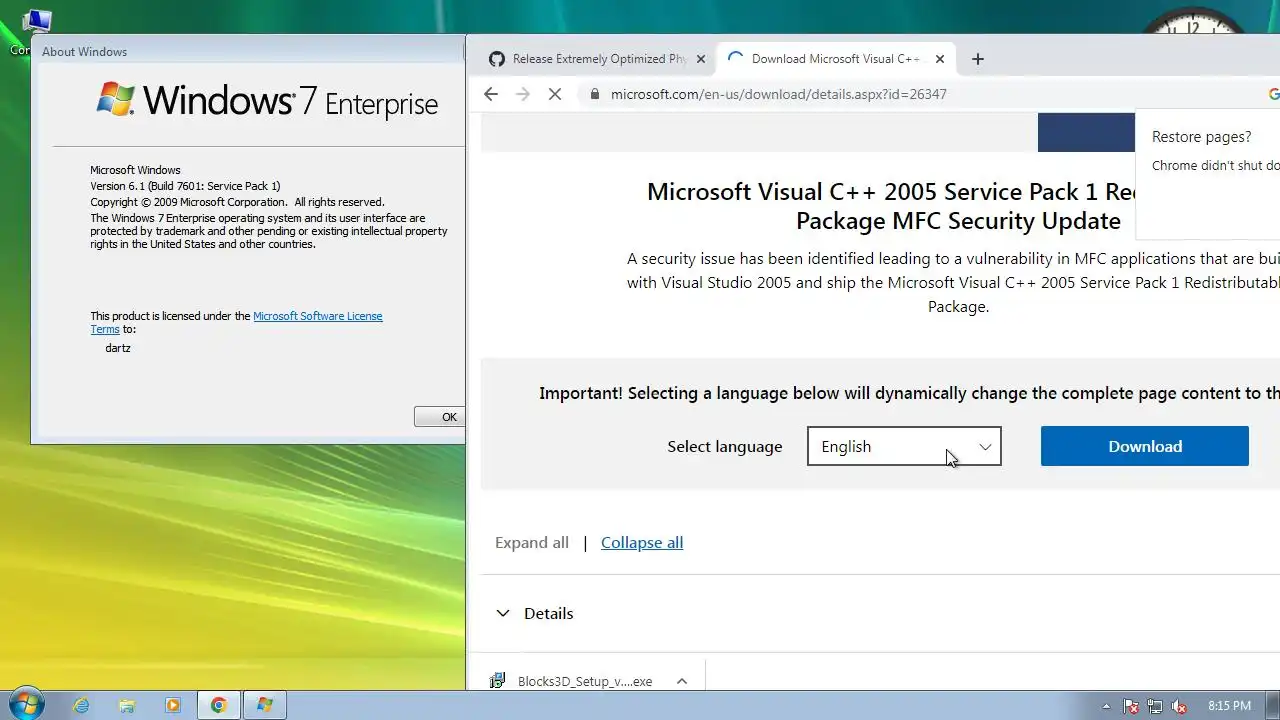Close the Download Microsoft Visual C++ tab

coord(940,59)
